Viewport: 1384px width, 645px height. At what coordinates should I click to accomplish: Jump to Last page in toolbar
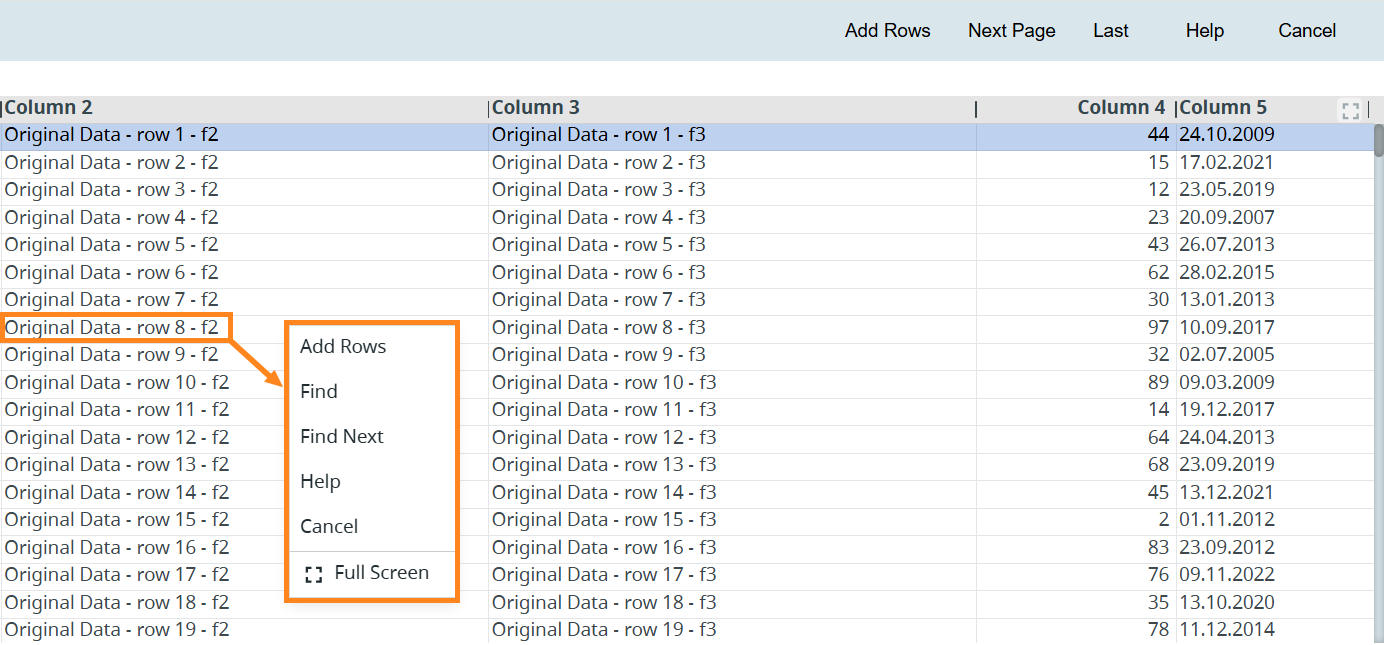pyautogui.click(x=1110, y=31)
